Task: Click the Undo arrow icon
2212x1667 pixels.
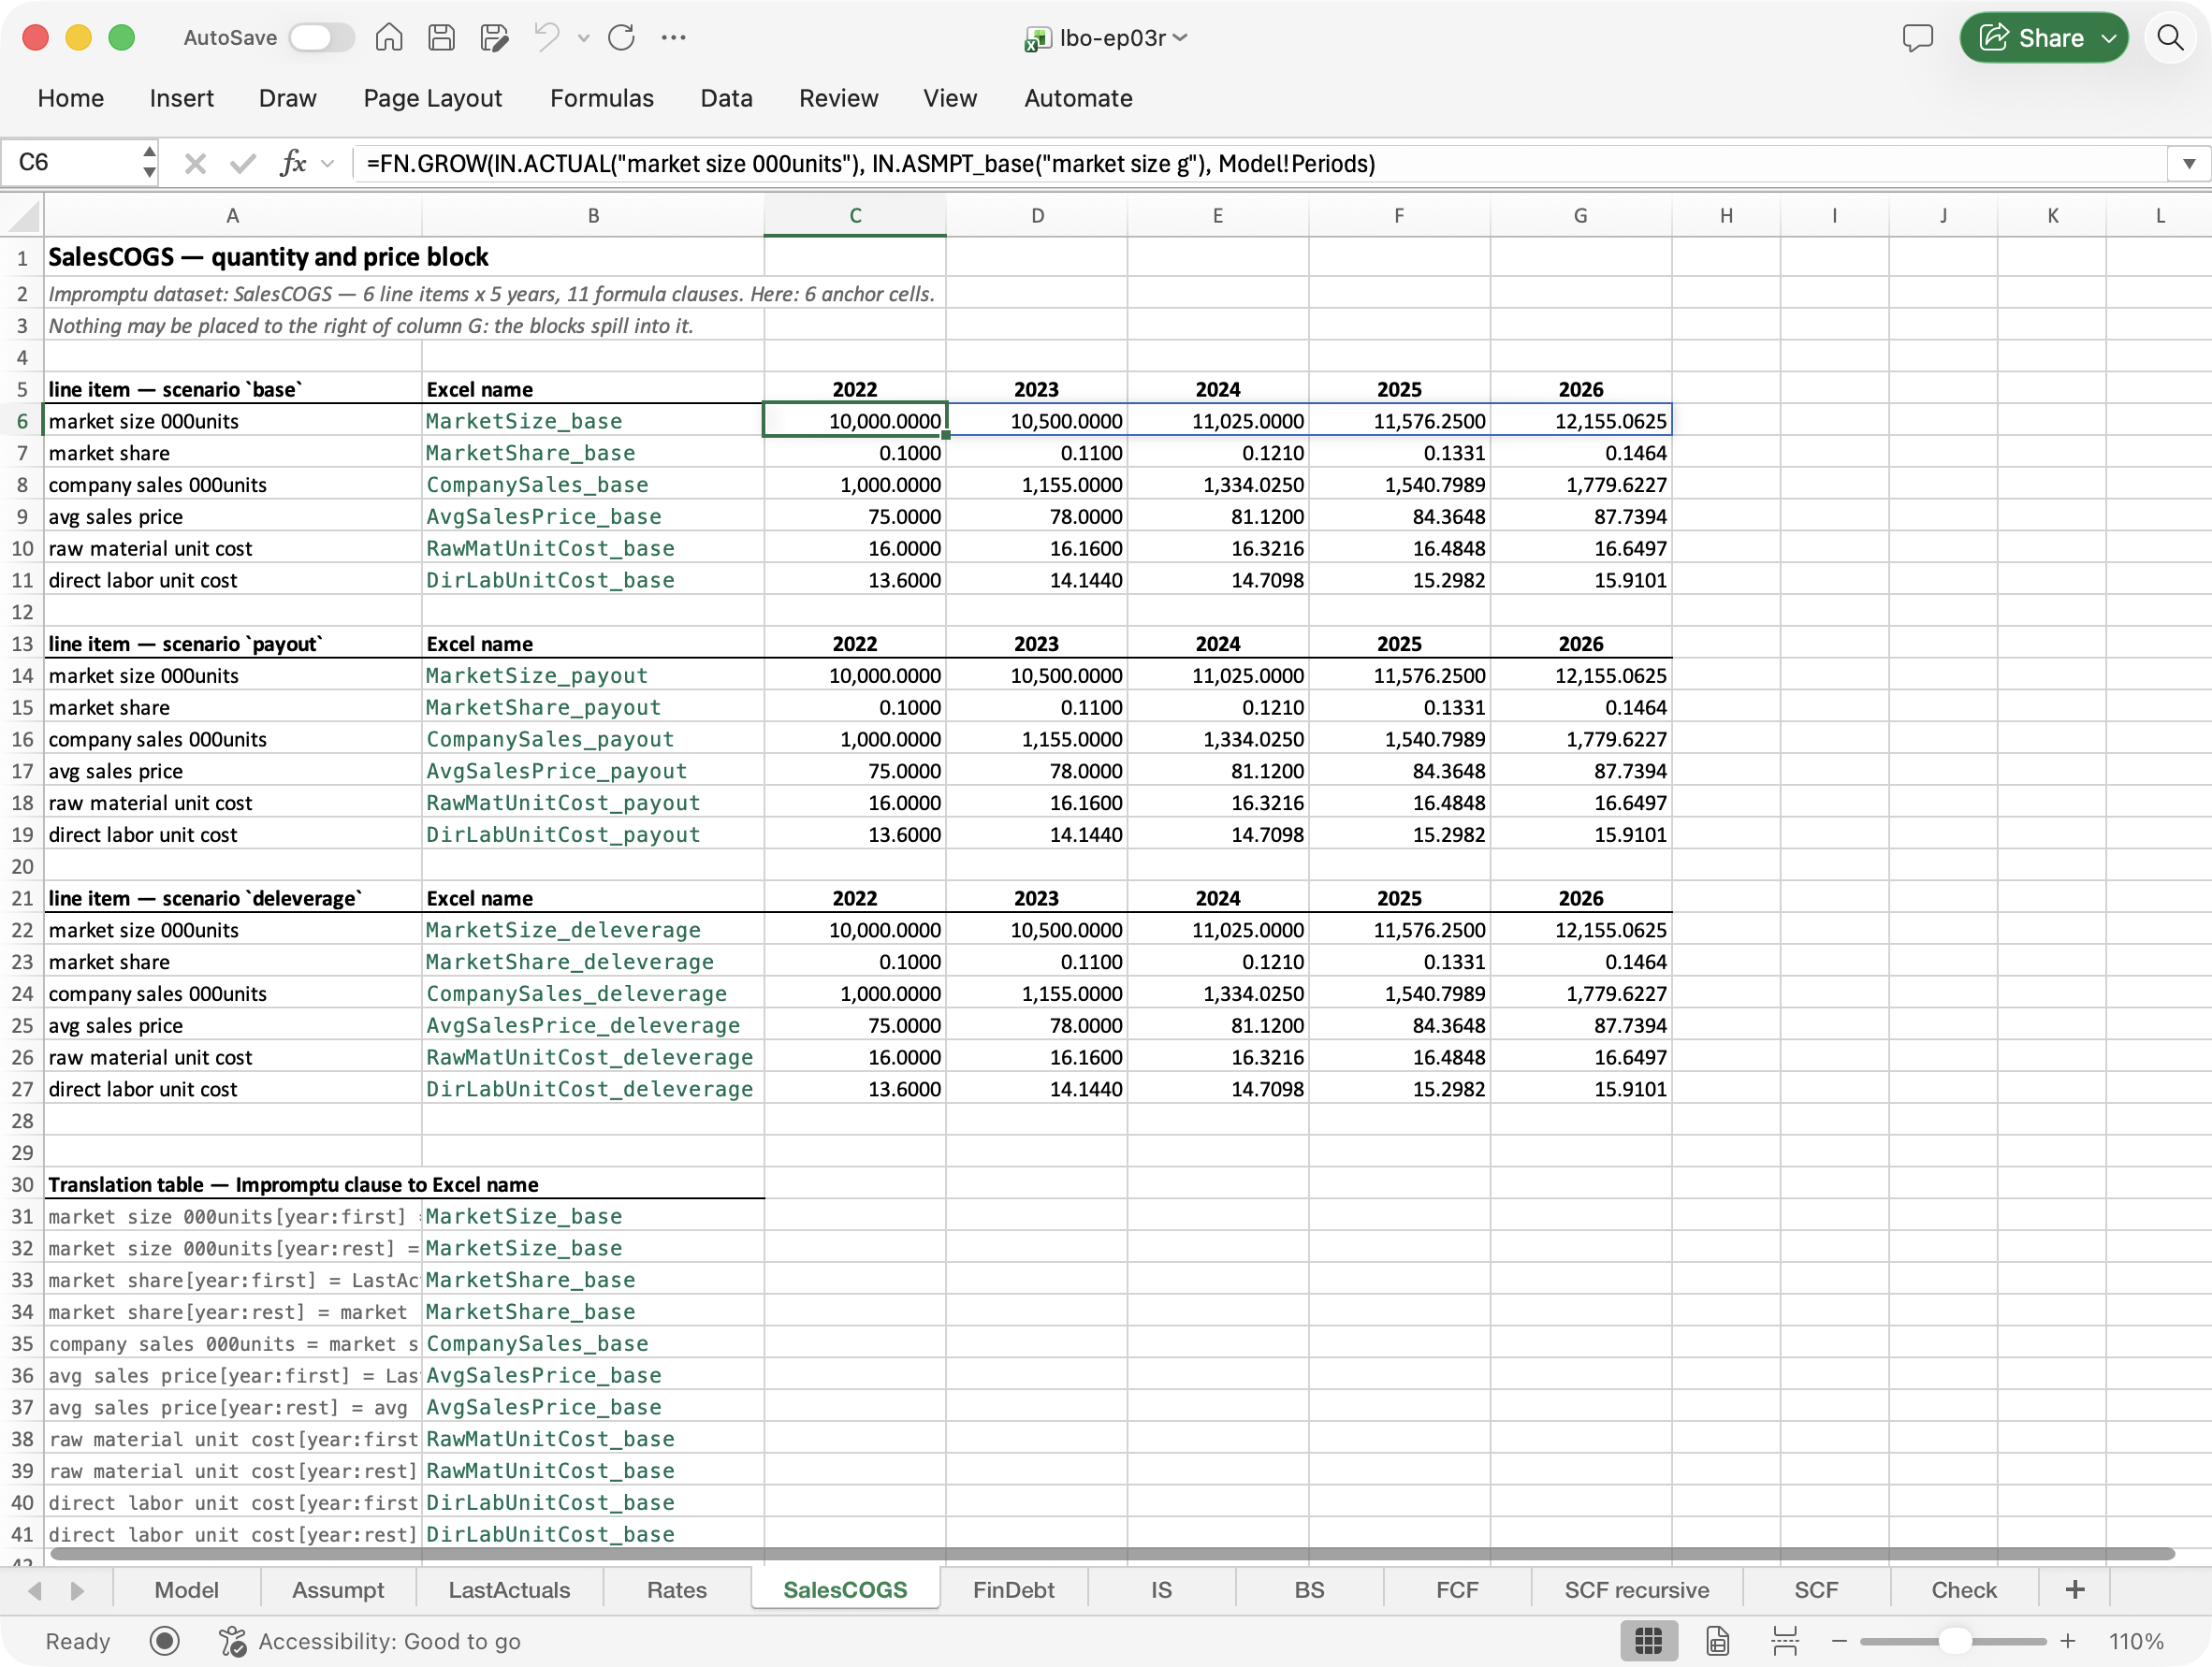Action: pos(547,38)
